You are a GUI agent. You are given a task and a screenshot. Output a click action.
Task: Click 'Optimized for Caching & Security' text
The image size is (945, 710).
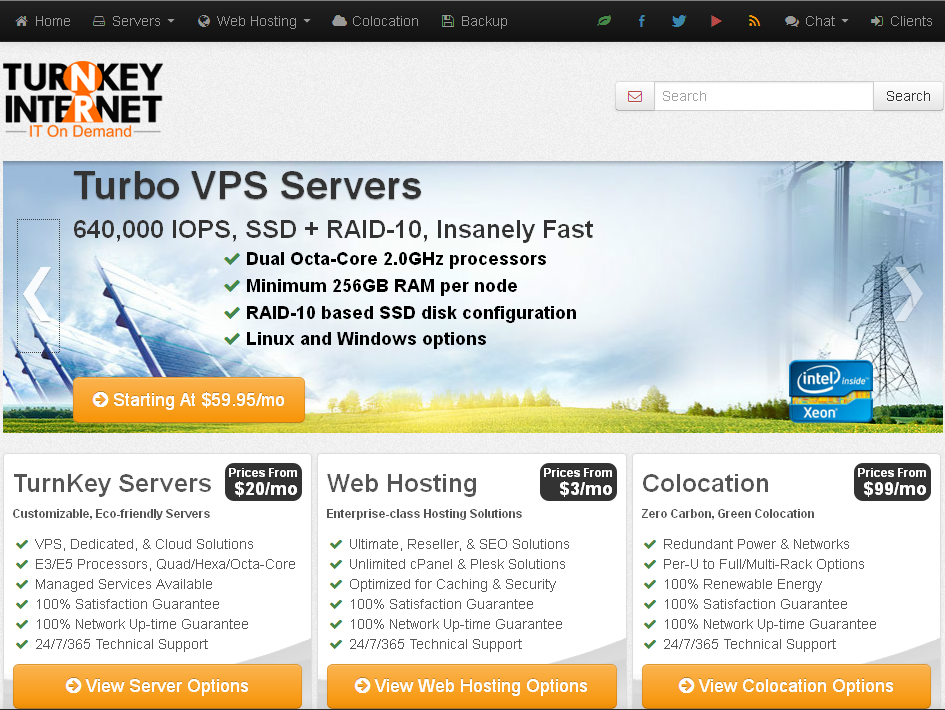(453, 584)
